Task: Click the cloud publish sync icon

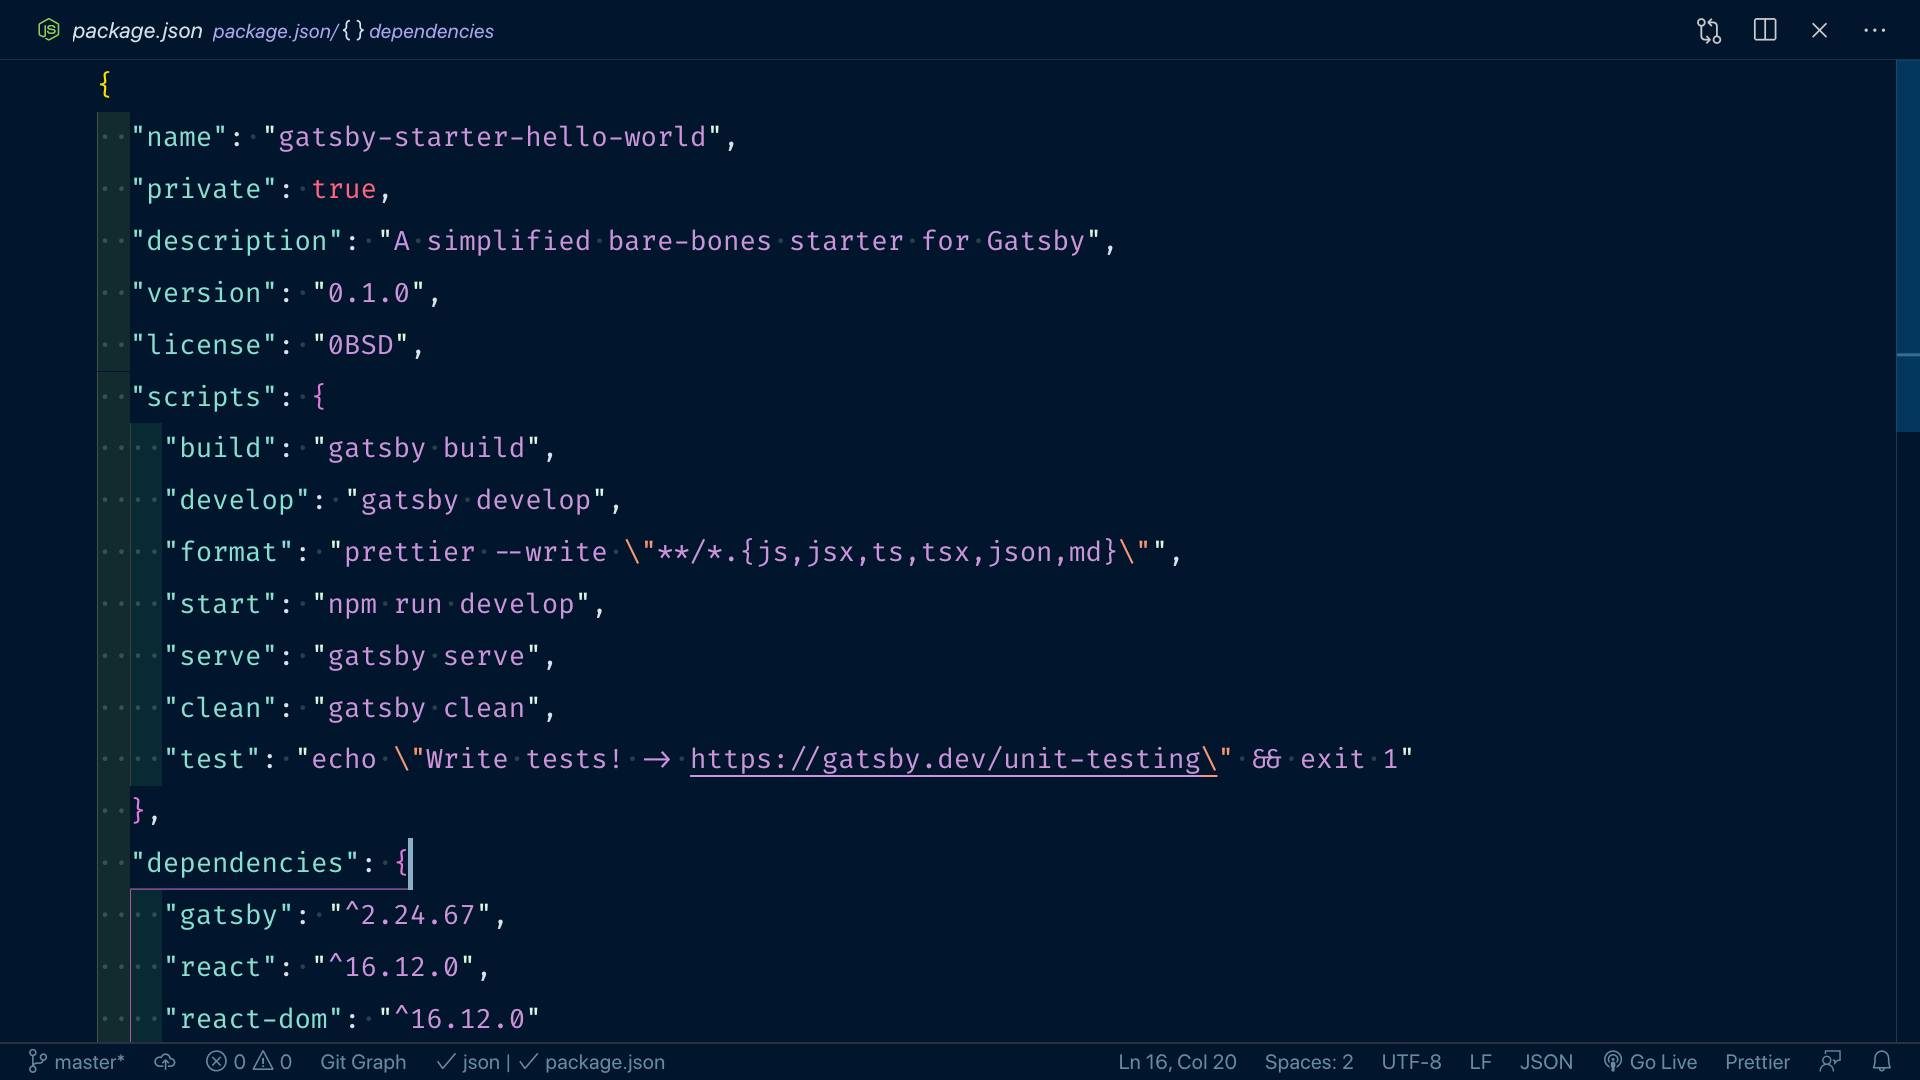Action: click(x=165, y=1062)
